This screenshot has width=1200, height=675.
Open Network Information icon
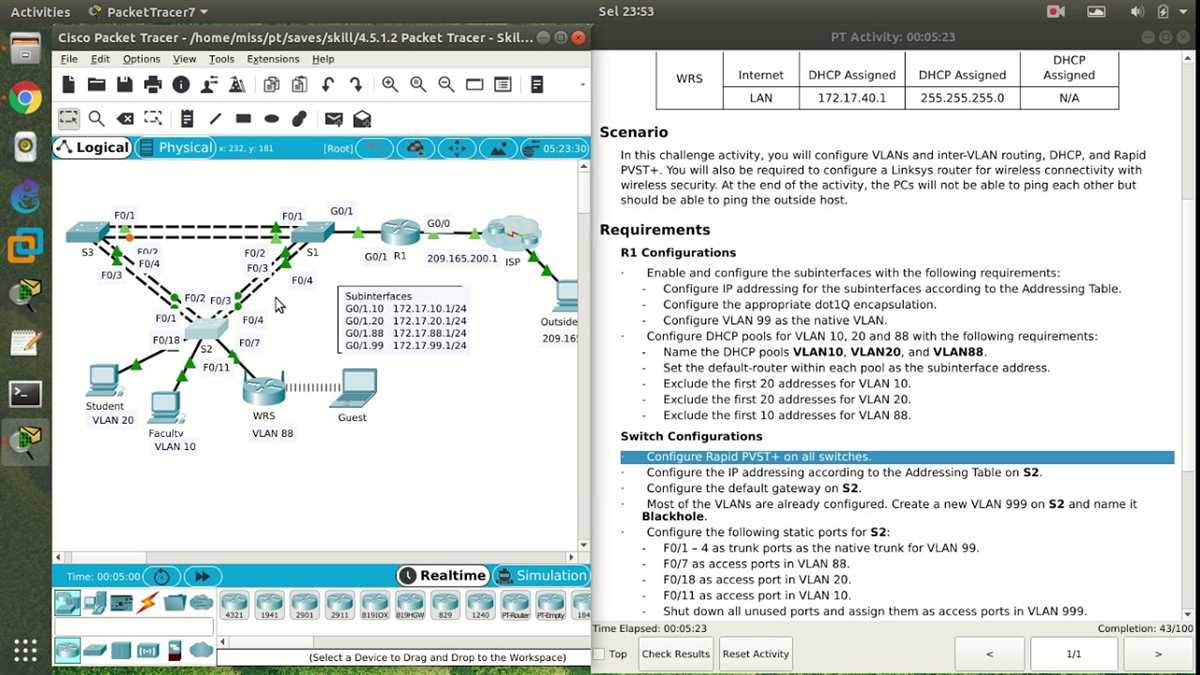click(x=181, y=85)
